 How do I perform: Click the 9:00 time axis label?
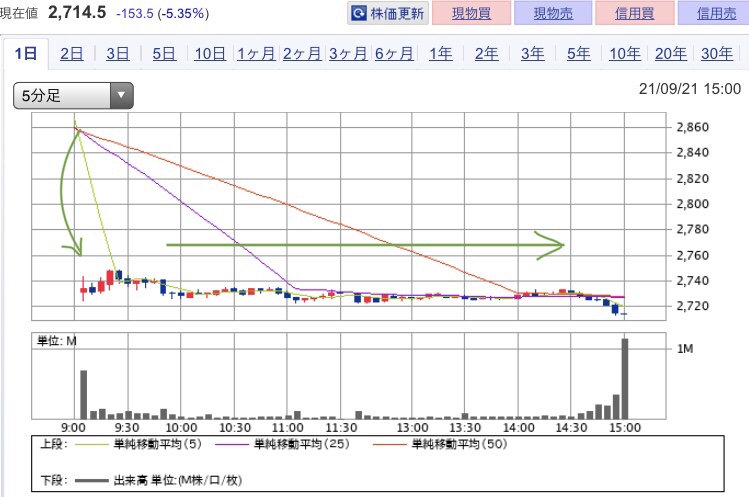73,427
